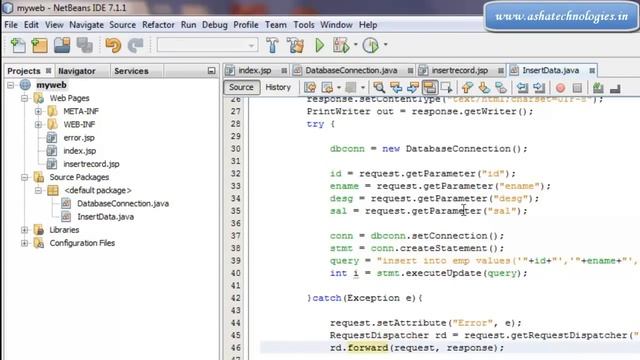Click Find Next Occurrence icon
The width and height of the screenshot is (640, 360).
tap(413, 87)
